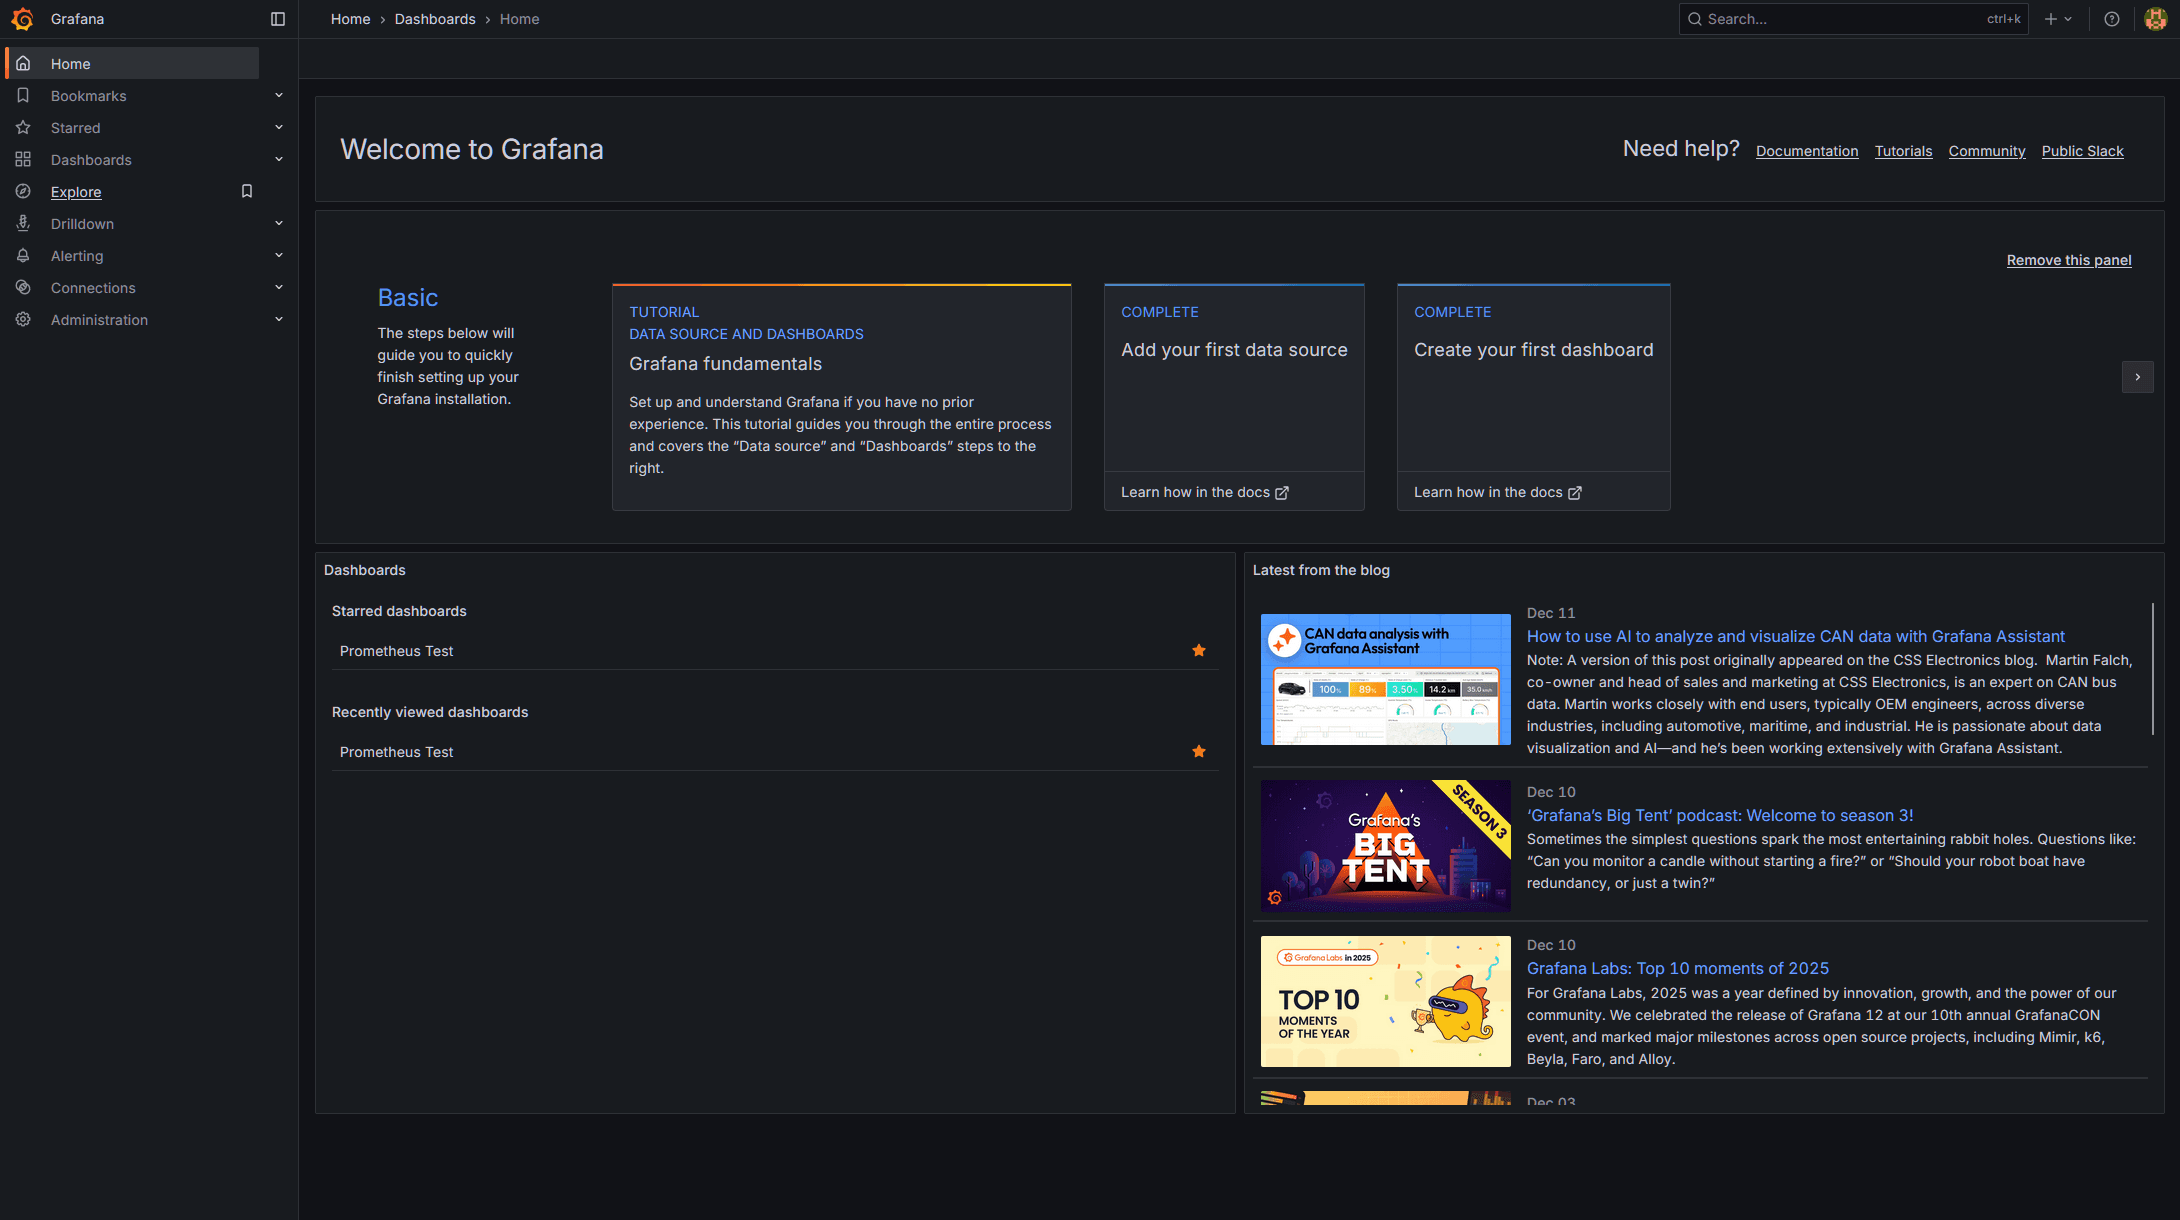Unstar the Prometheus Test dashboard
The width and height of the screenshot is (2180, 1220).
point(1198,650)
